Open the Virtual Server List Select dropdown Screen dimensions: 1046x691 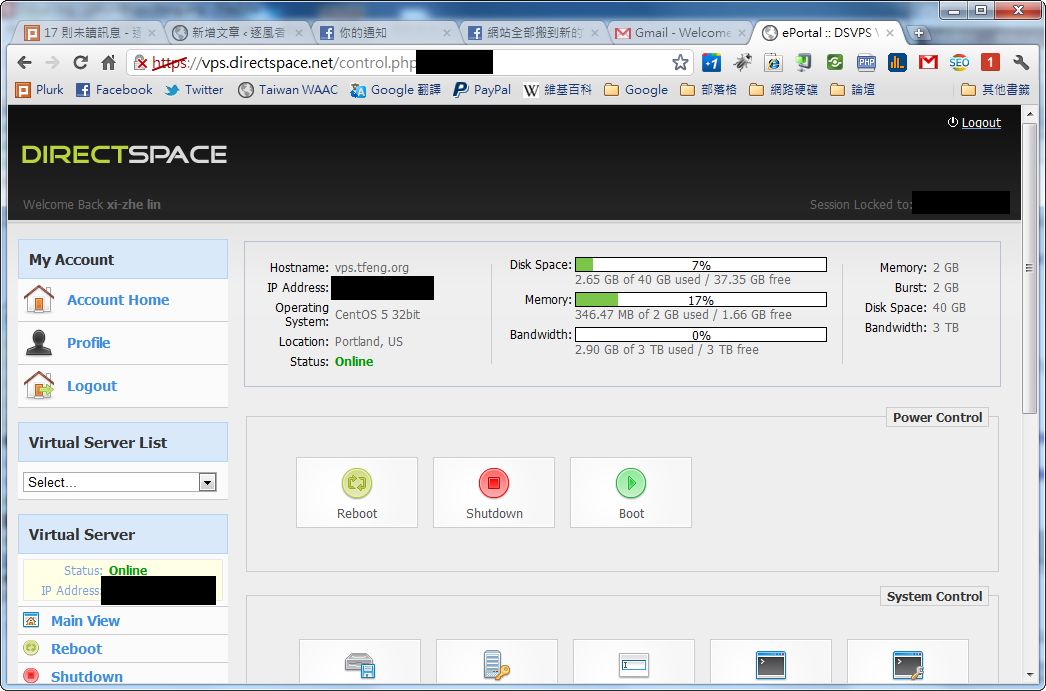(120, 482)
